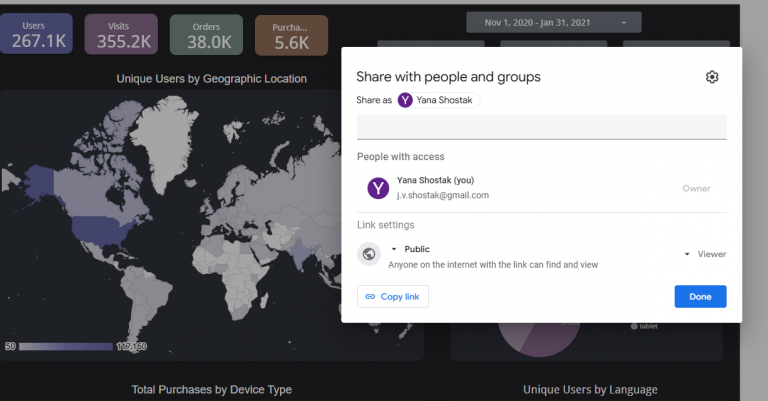Image resolution: width=768 pixels, height=401 pixels.
Task: Click the pie chart behind the dialog
Action: tap(539, 338)
